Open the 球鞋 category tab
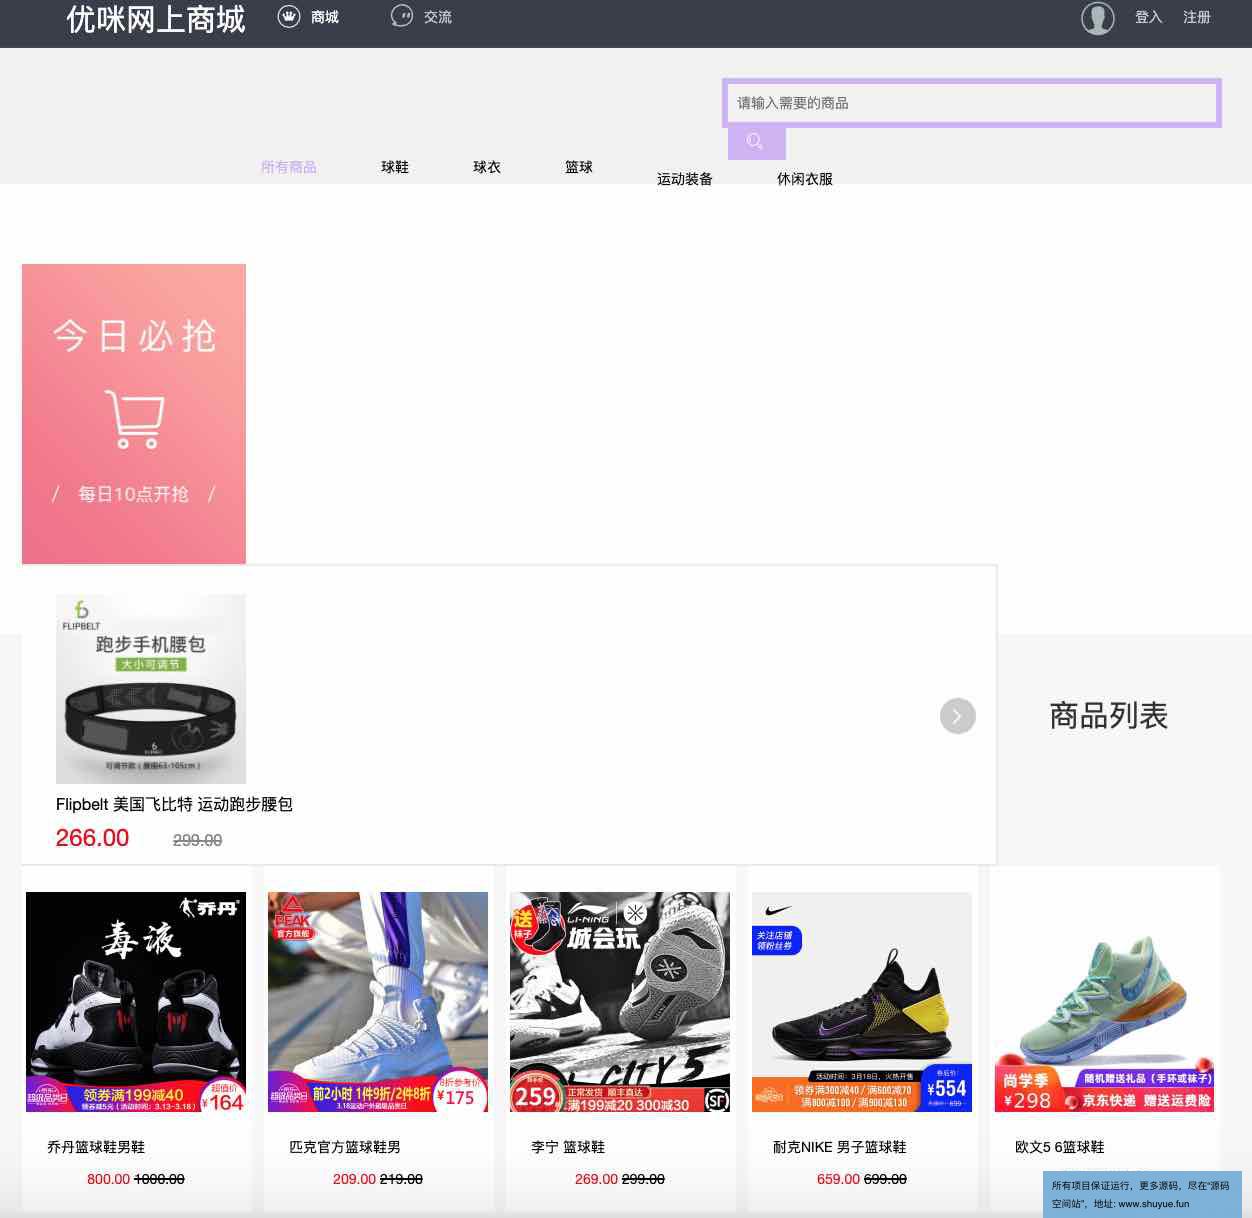This screenshot has width=1252, height=1218. point(395,167)
